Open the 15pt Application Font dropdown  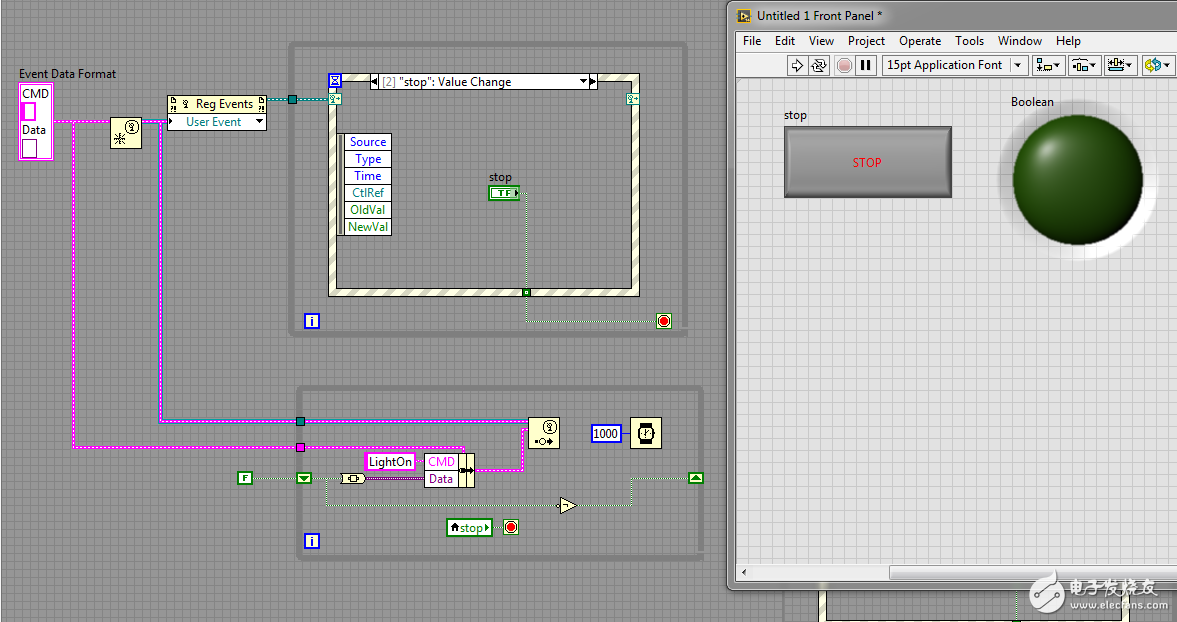tap(955, 65)
